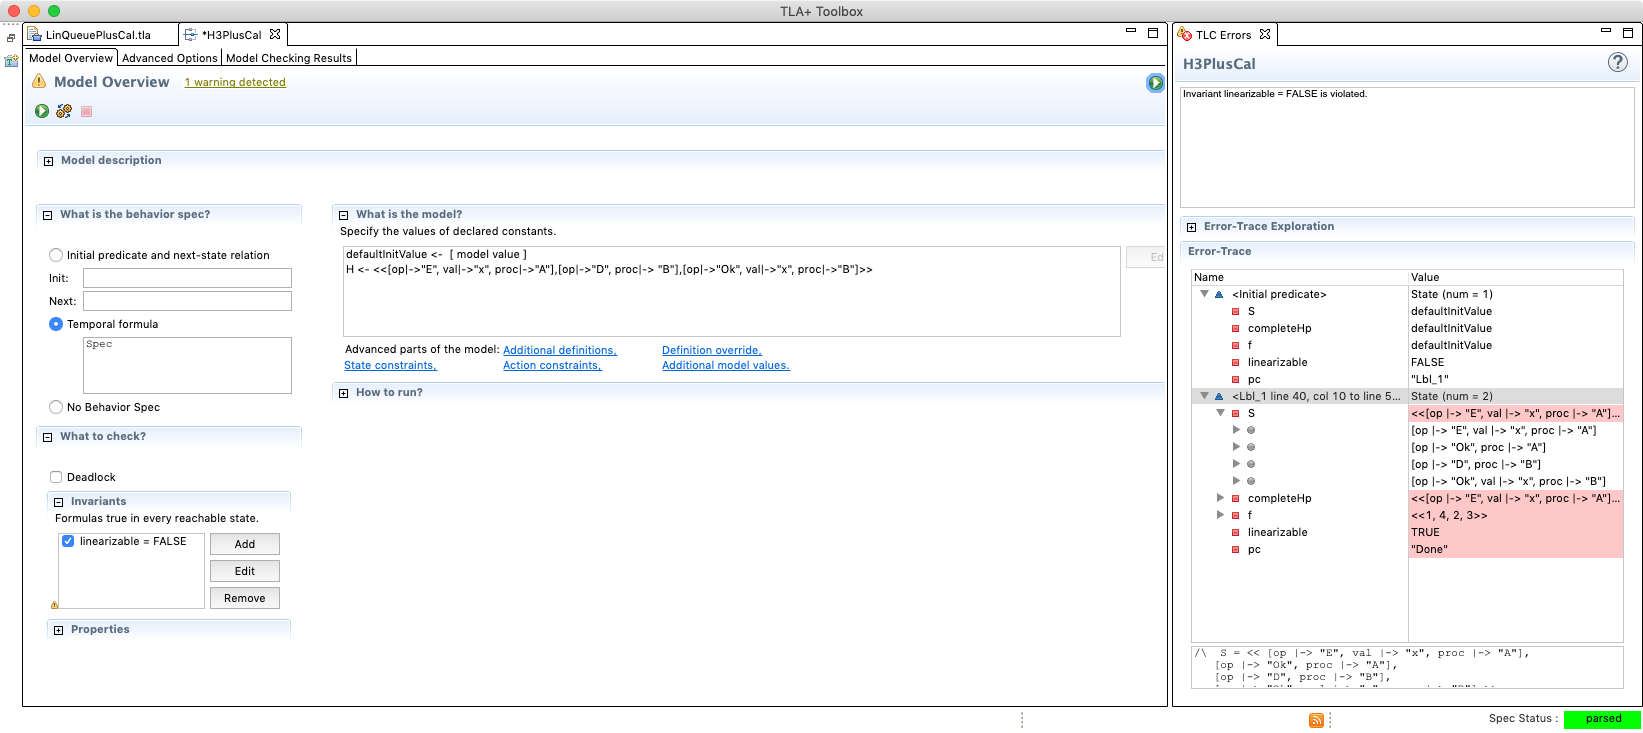1643x733 pixels.
Task: Click the Restore icon in left sidebar
Action: pos(11,38)
